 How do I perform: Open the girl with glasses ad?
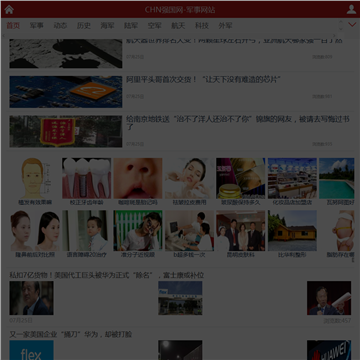click(138, 231)
